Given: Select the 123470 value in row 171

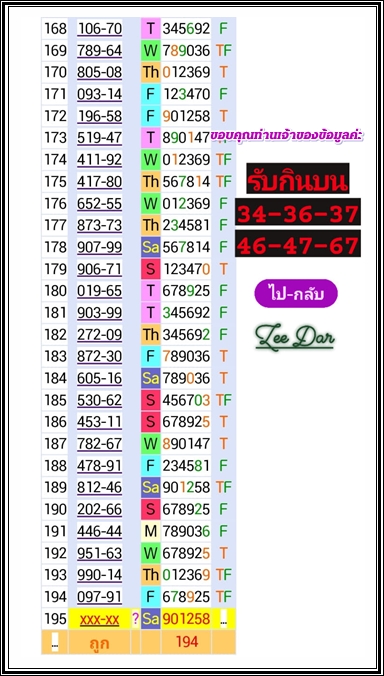Looking at the screenshot, I should tap(186, 94).
